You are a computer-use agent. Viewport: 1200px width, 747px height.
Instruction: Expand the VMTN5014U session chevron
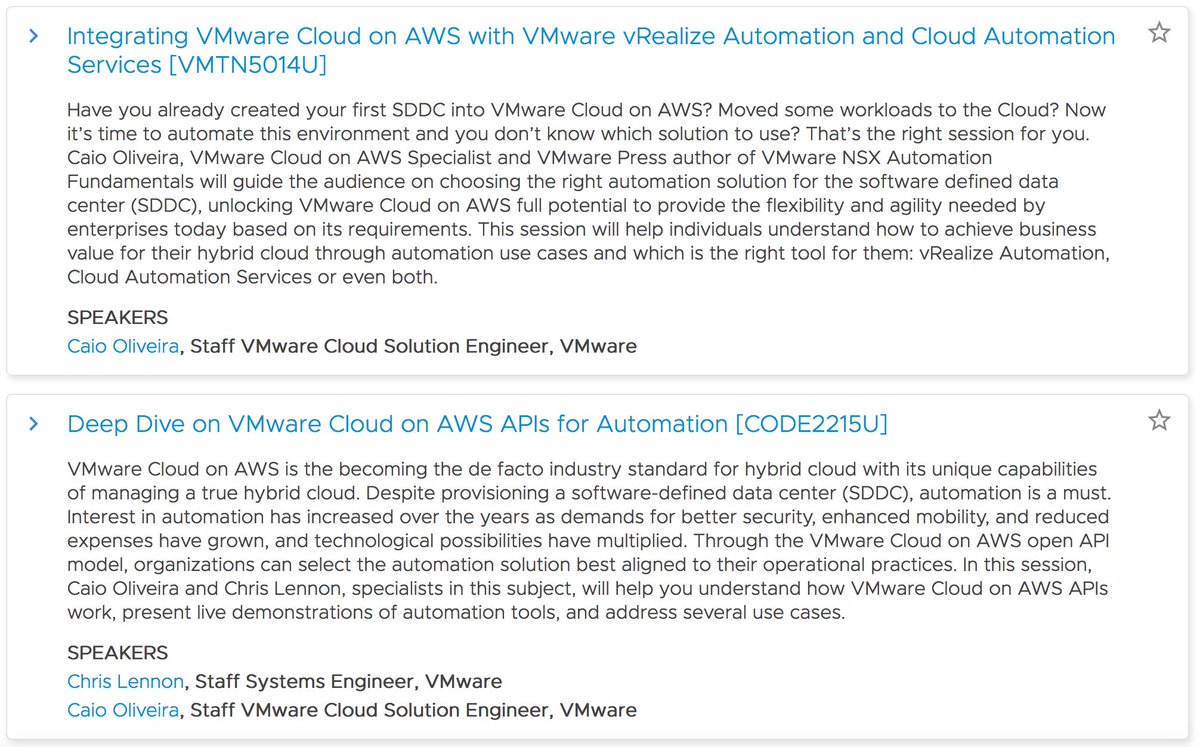point(34,36)
